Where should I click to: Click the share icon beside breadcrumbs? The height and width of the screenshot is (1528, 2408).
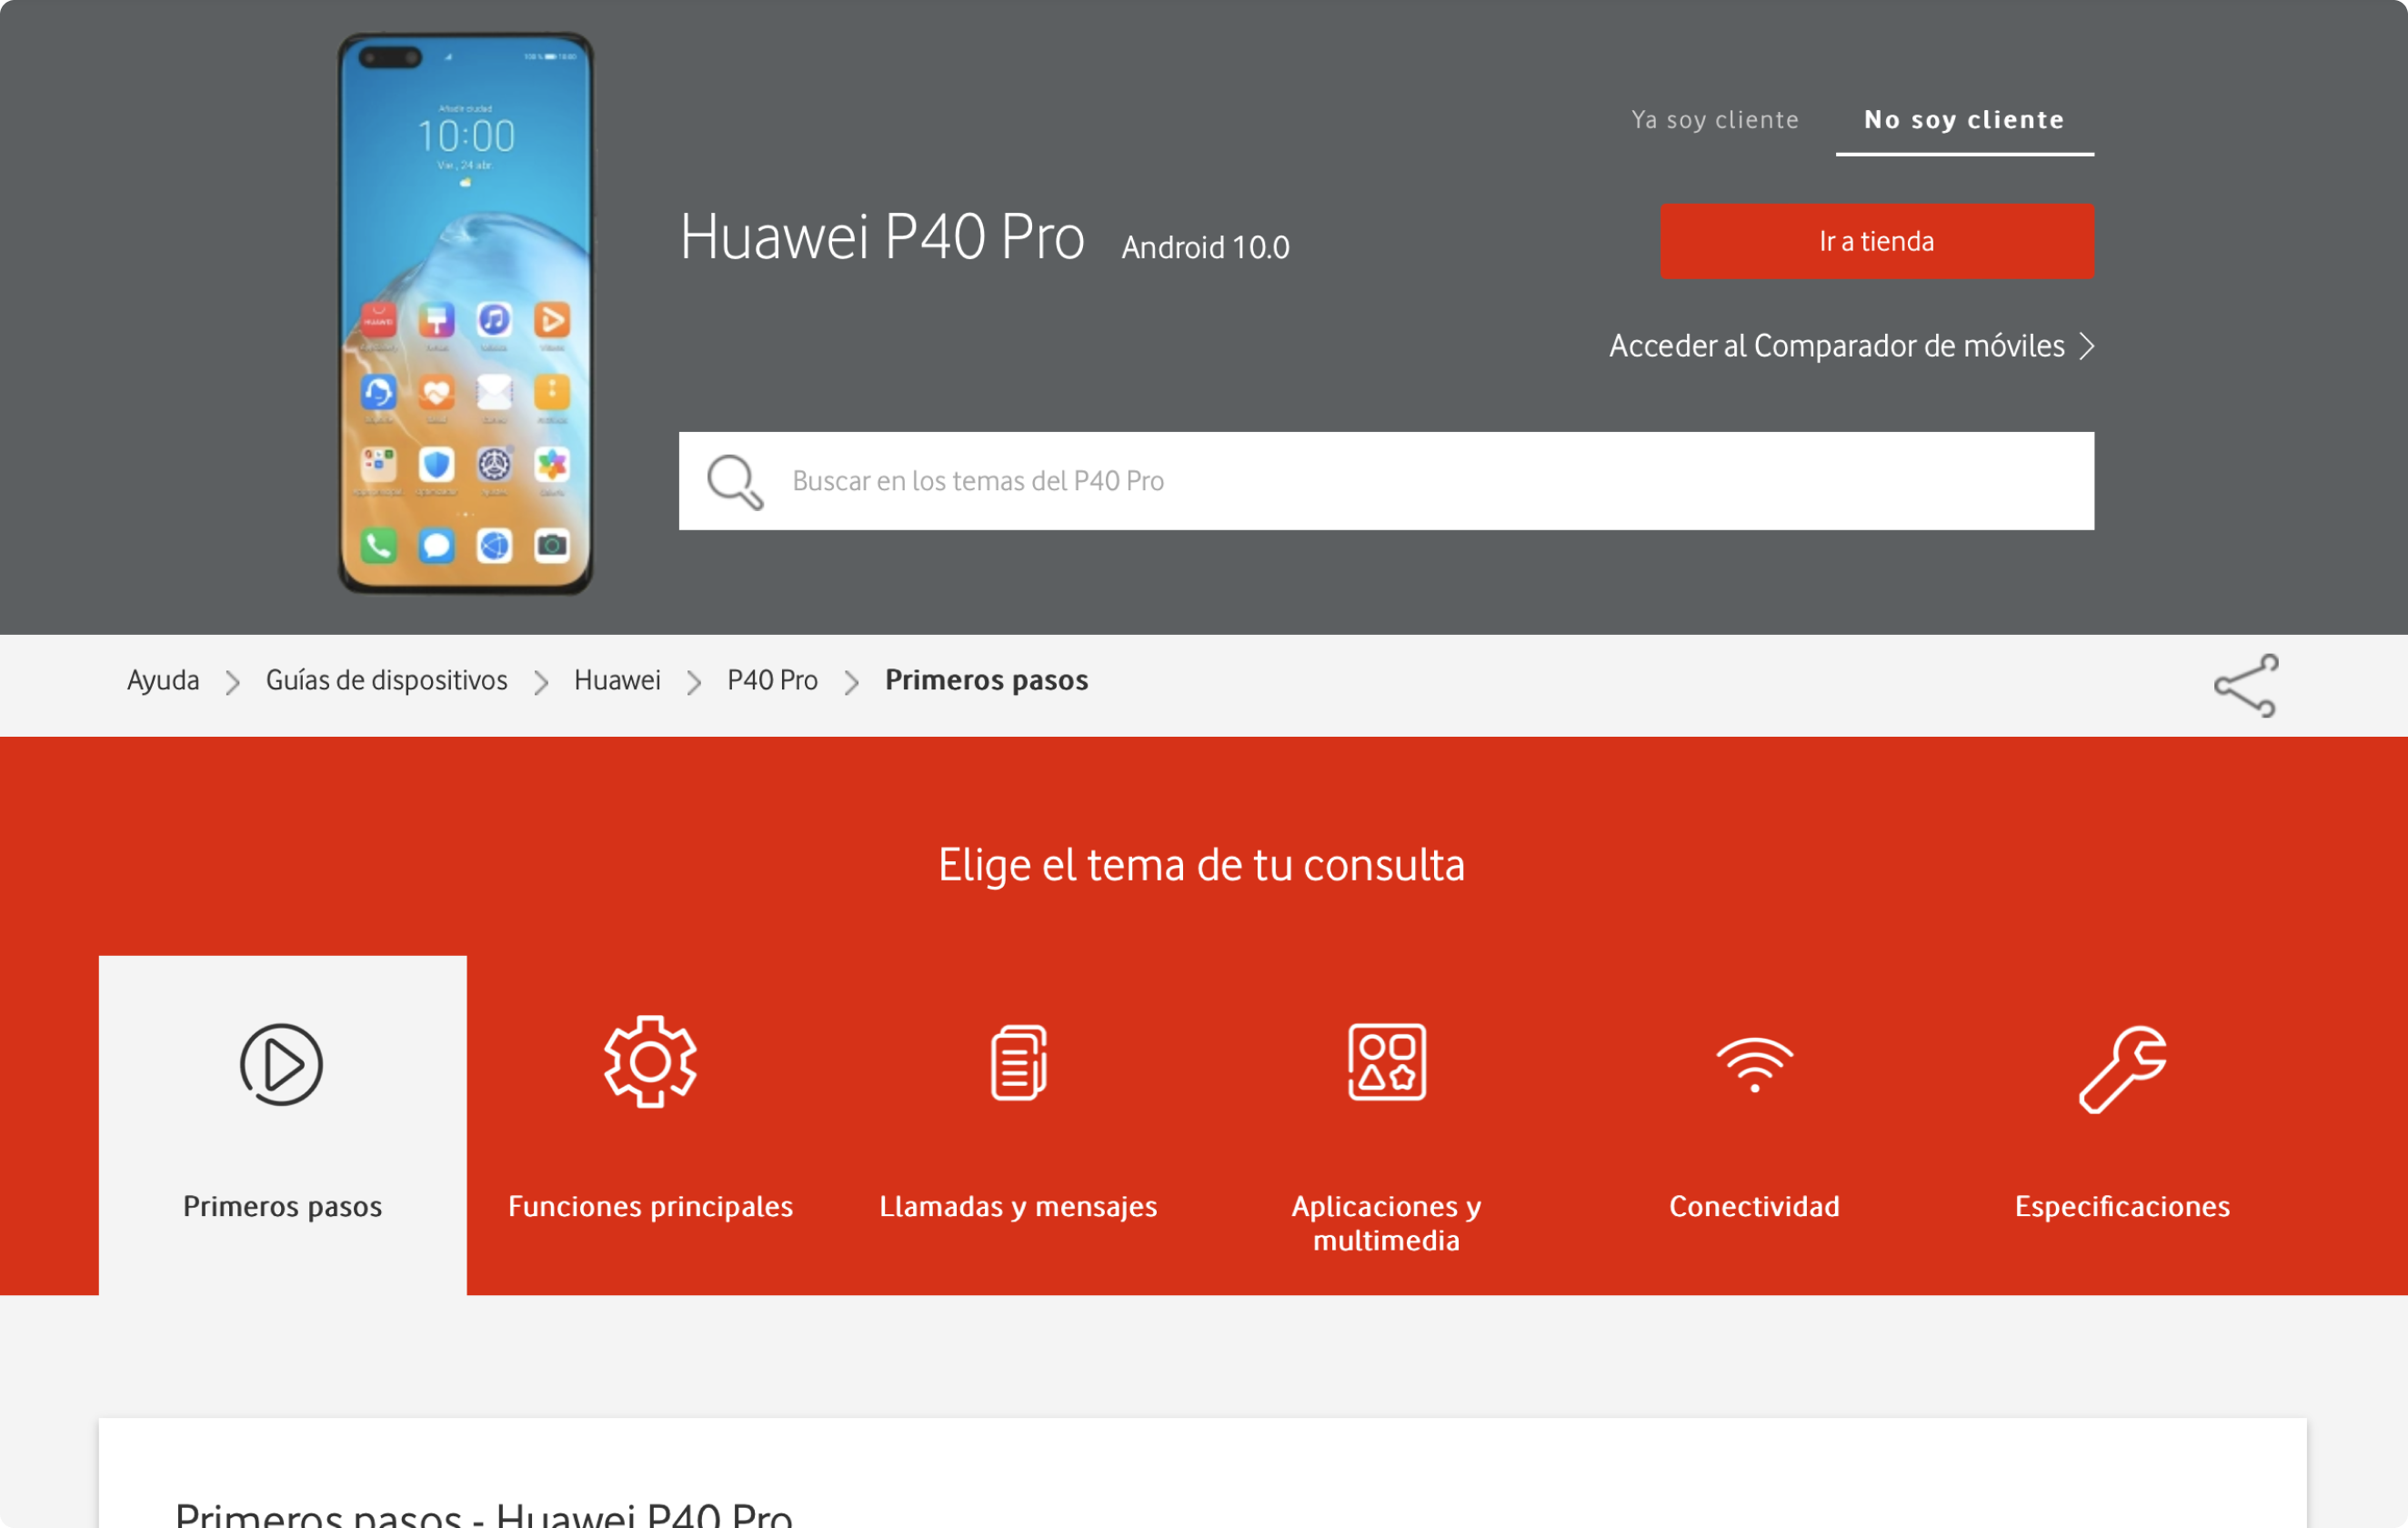tap(2245, 685)
